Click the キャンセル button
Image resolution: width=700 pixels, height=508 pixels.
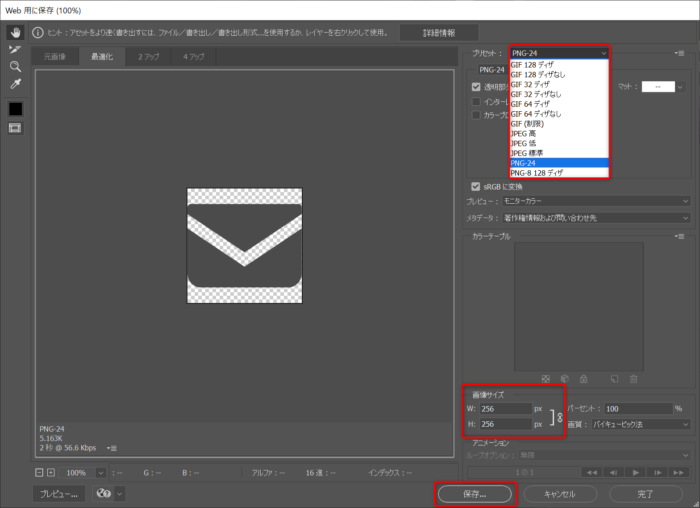pos(559,494)
